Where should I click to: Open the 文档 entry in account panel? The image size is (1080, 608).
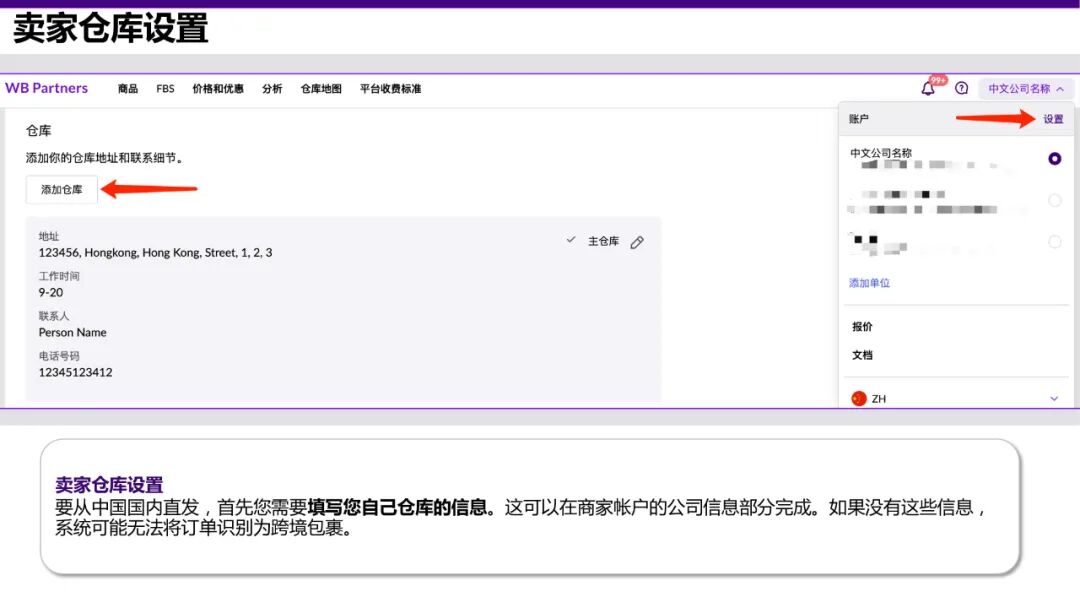[864, 352]
